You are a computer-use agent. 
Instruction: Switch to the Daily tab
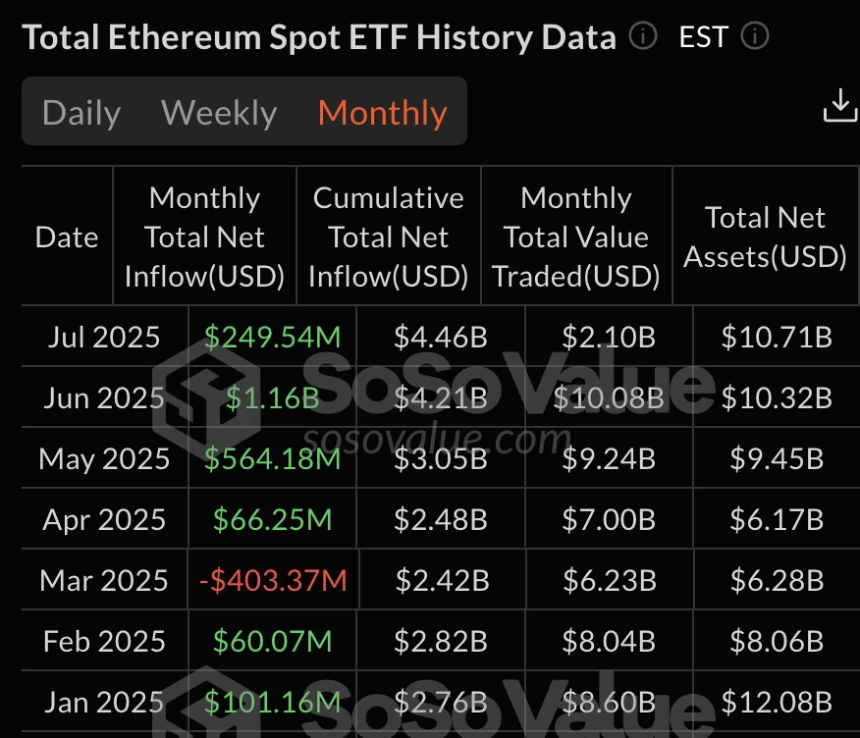point(81,113)
